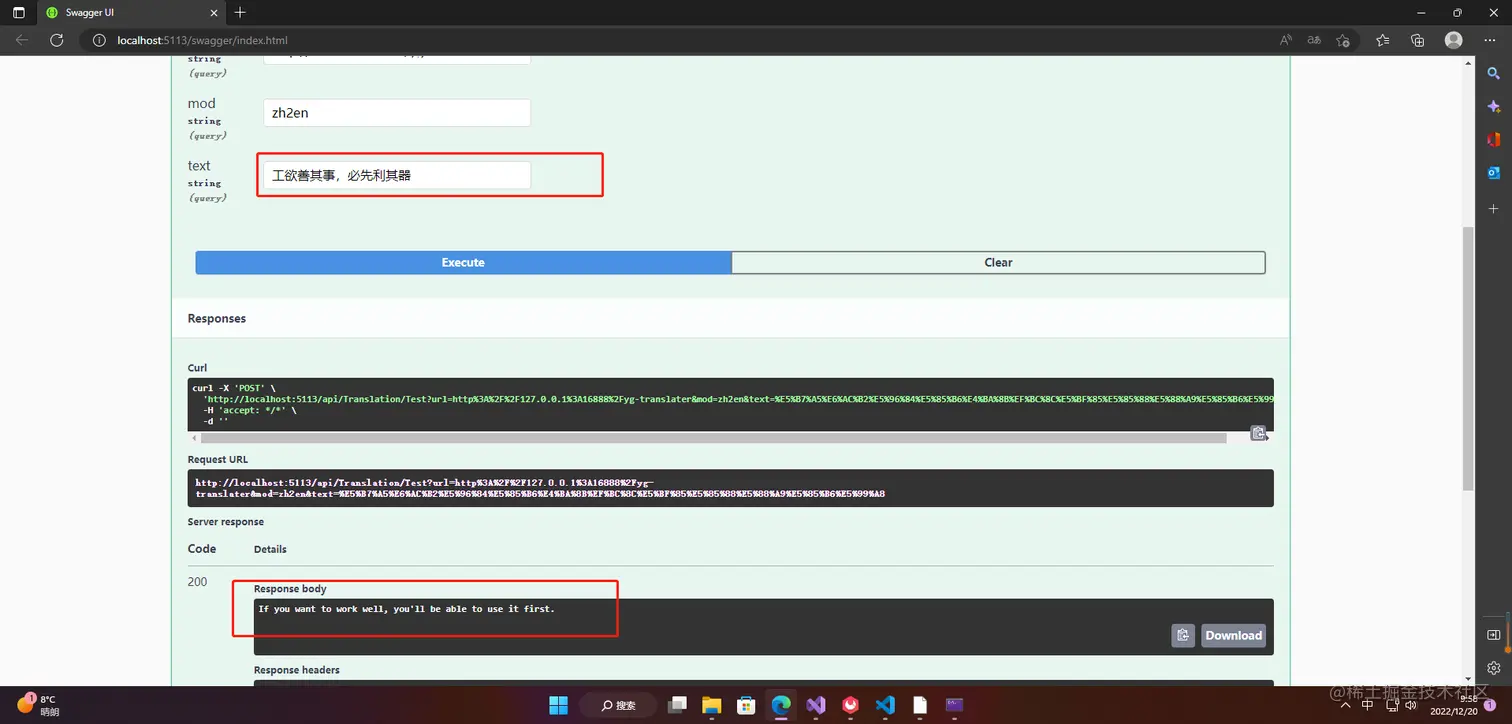Open the Windows Start menu

point(558,705)
